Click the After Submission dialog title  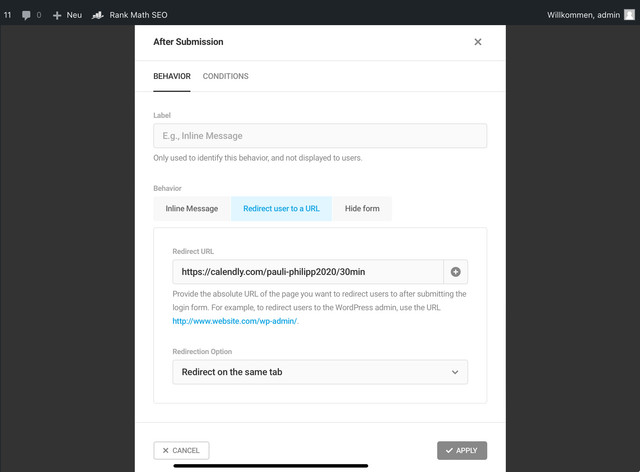click(x=188, y=42)
